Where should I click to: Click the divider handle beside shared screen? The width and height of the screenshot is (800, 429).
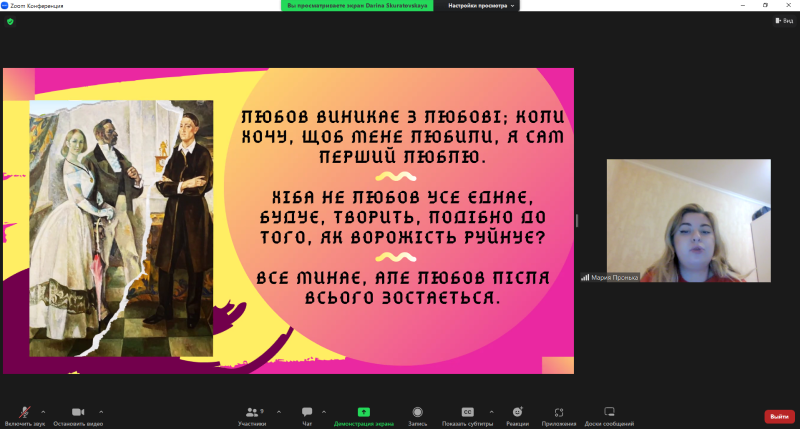pos(577,220)
